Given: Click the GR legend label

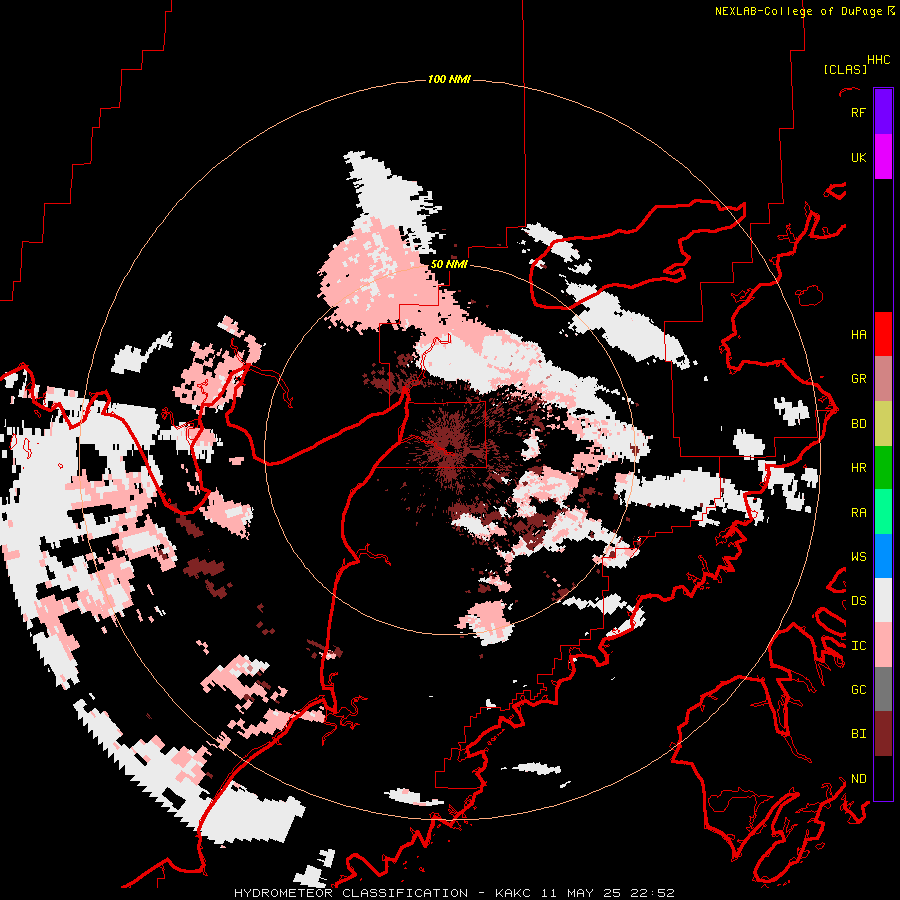Looking at the screenshot, I should (x=858, y=379).
